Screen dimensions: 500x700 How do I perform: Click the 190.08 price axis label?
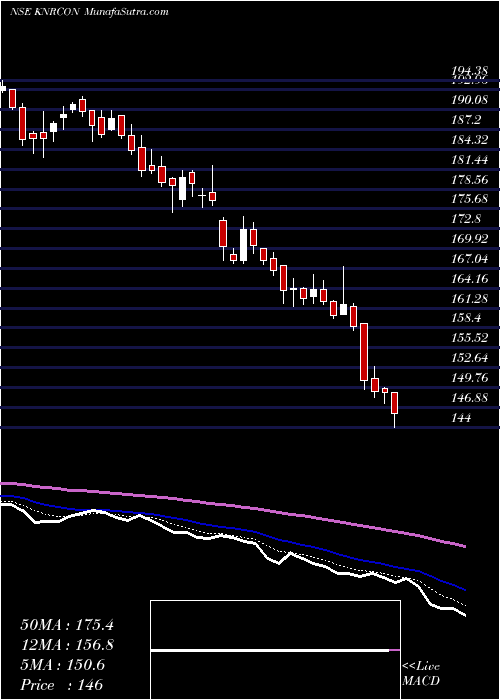[469, 100]
